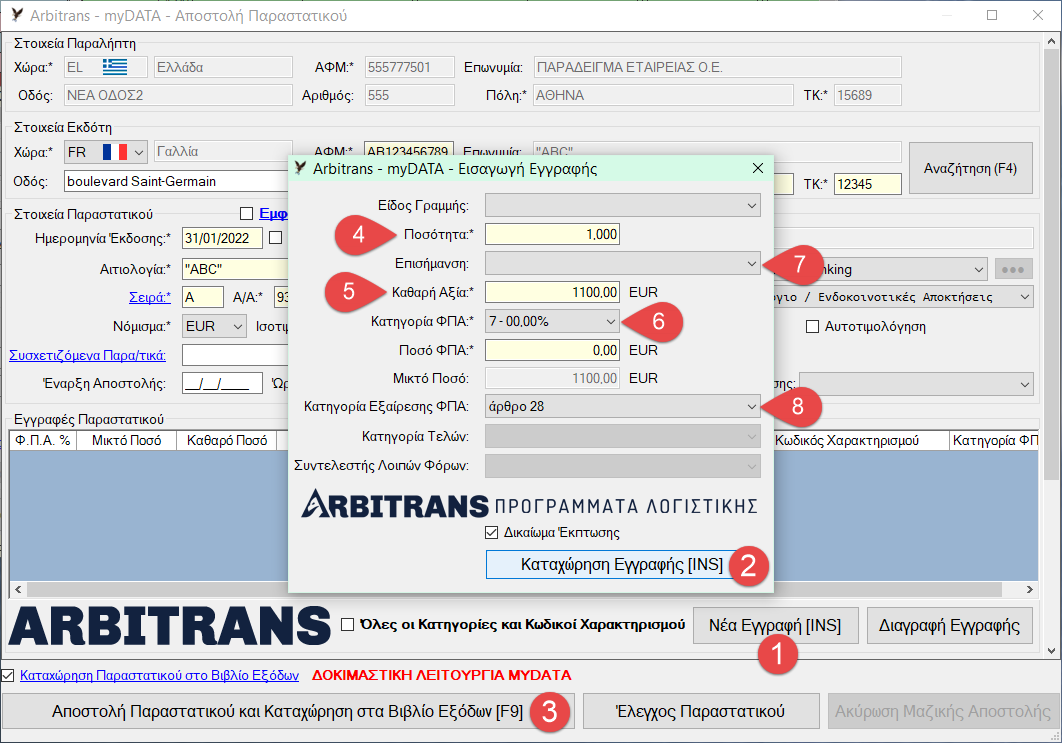Screen dimensions: 1062x743
Task: Click Έλεγχος Παραστατικού button
Action: [x=700, y=711]
